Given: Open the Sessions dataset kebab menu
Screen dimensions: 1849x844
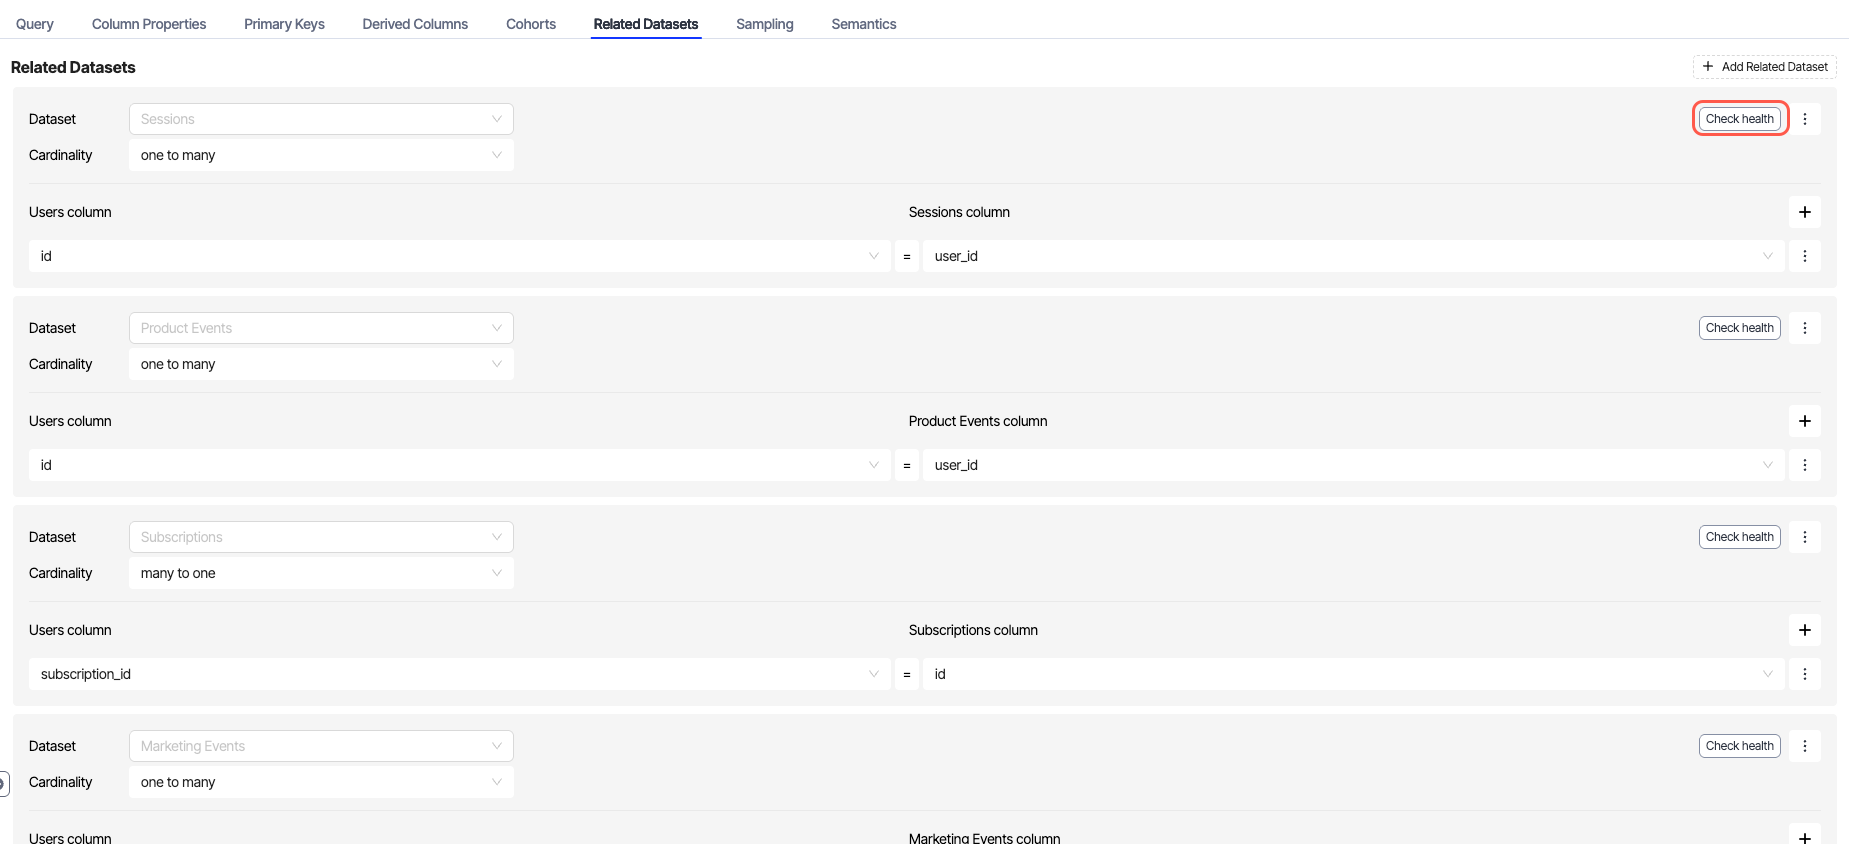Looking at the screenshot, I should click(x=1804, y=119).
